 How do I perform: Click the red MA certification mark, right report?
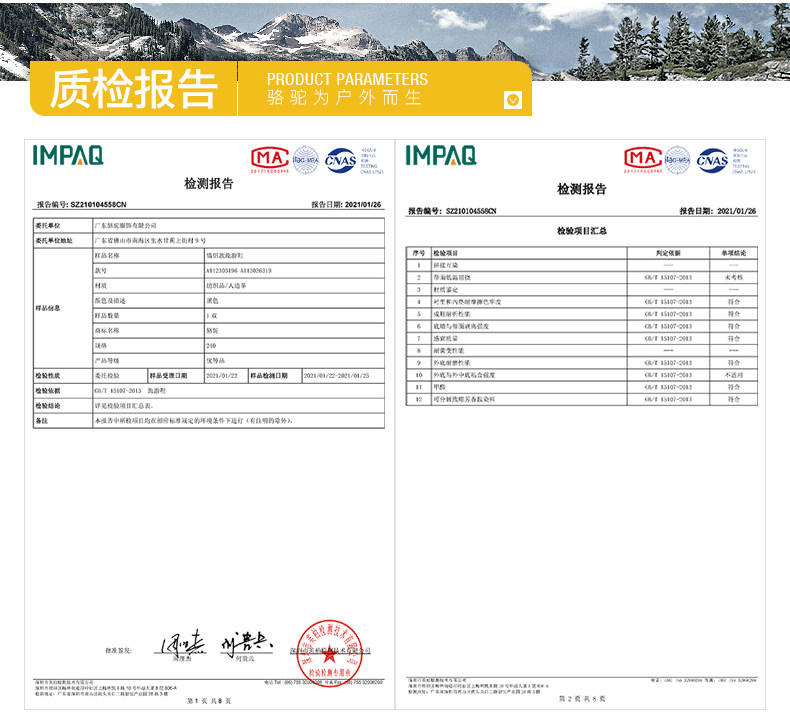coord(643,160)
